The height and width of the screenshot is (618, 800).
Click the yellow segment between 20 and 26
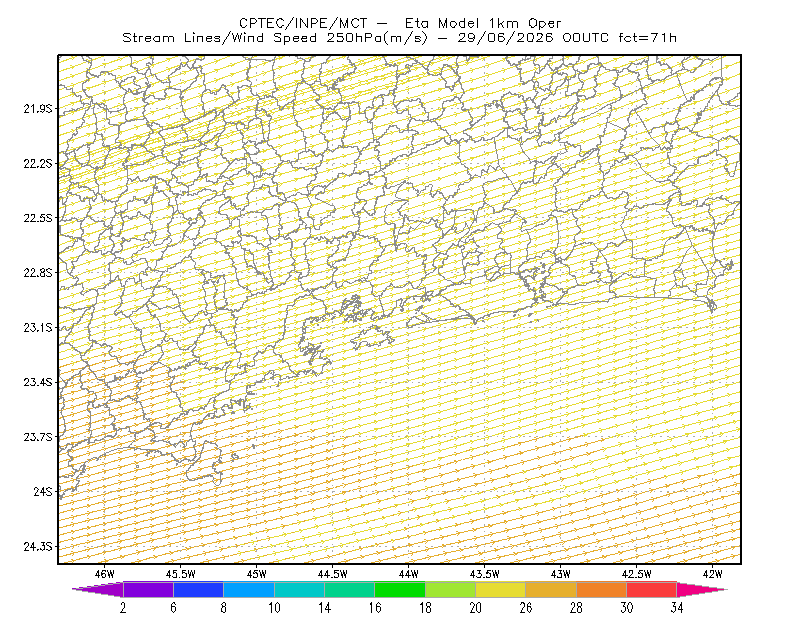click(x=501, y=589)
